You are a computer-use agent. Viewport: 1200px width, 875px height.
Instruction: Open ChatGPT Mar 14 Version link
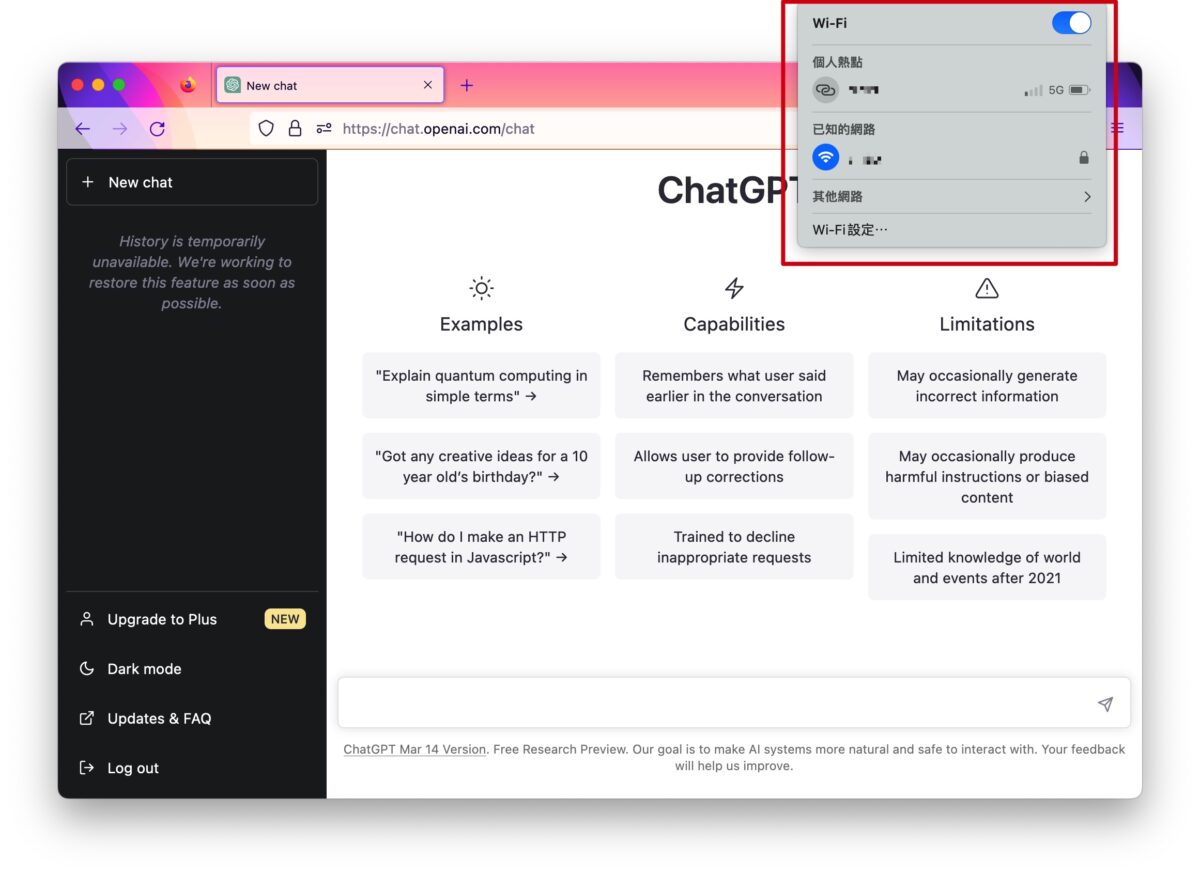[x=414, y=749]
